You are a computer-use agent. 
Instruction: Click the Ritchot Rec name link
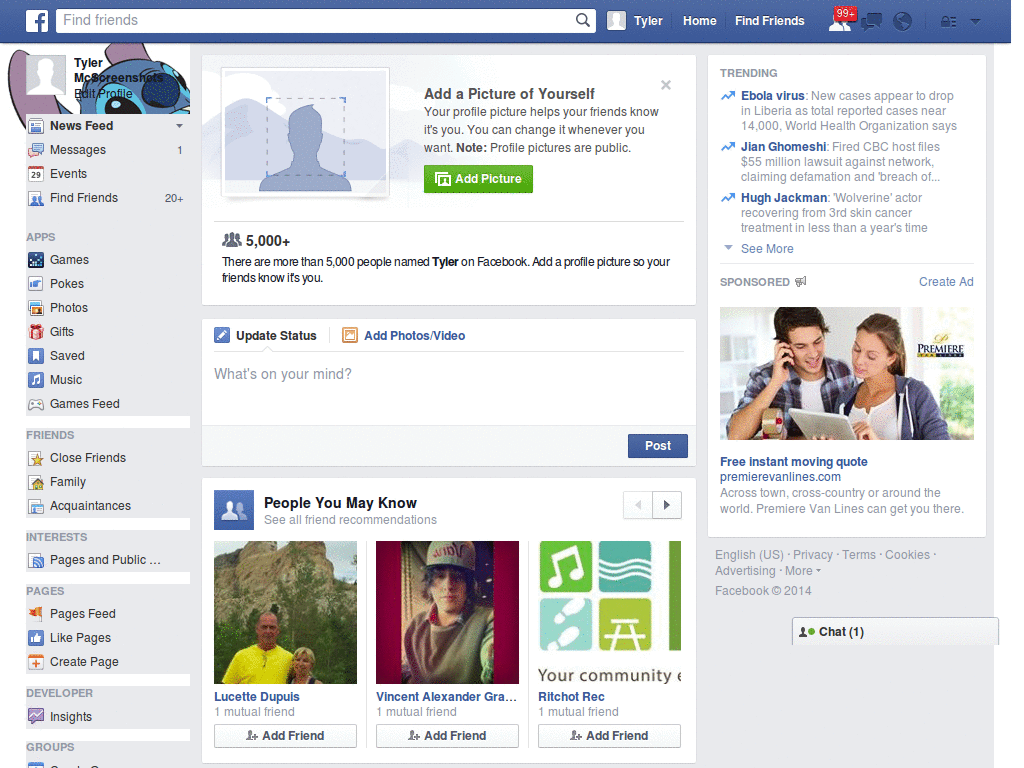[x=571, y=697]
